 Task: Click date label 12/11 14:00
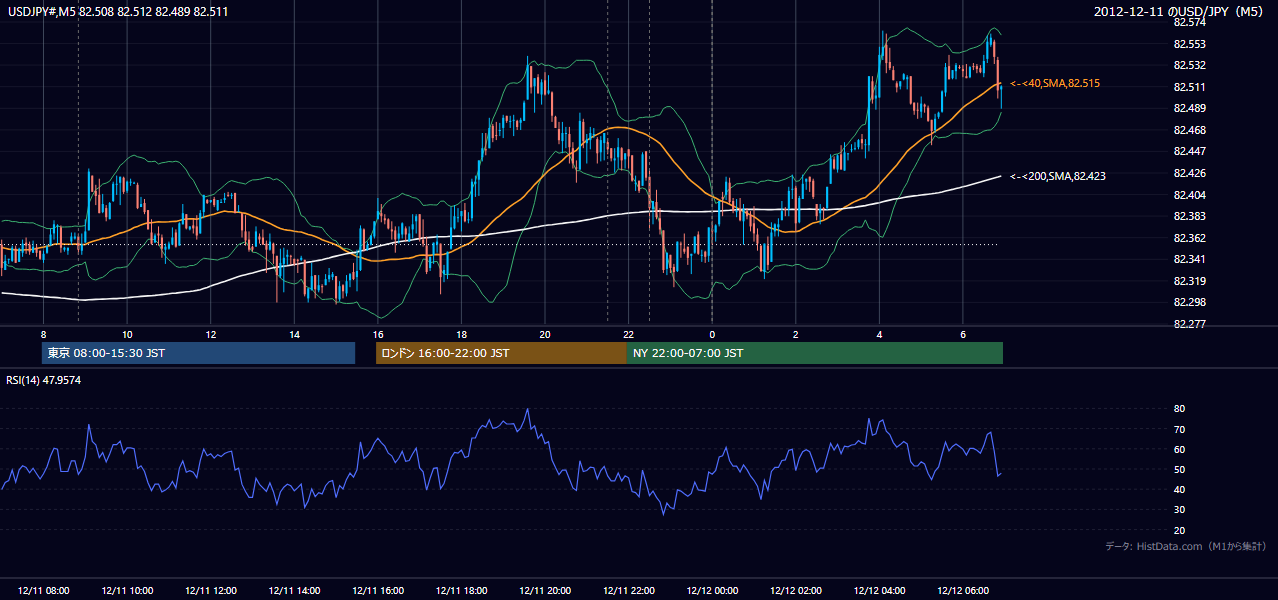pyautogui.click(x=294, y=591)
